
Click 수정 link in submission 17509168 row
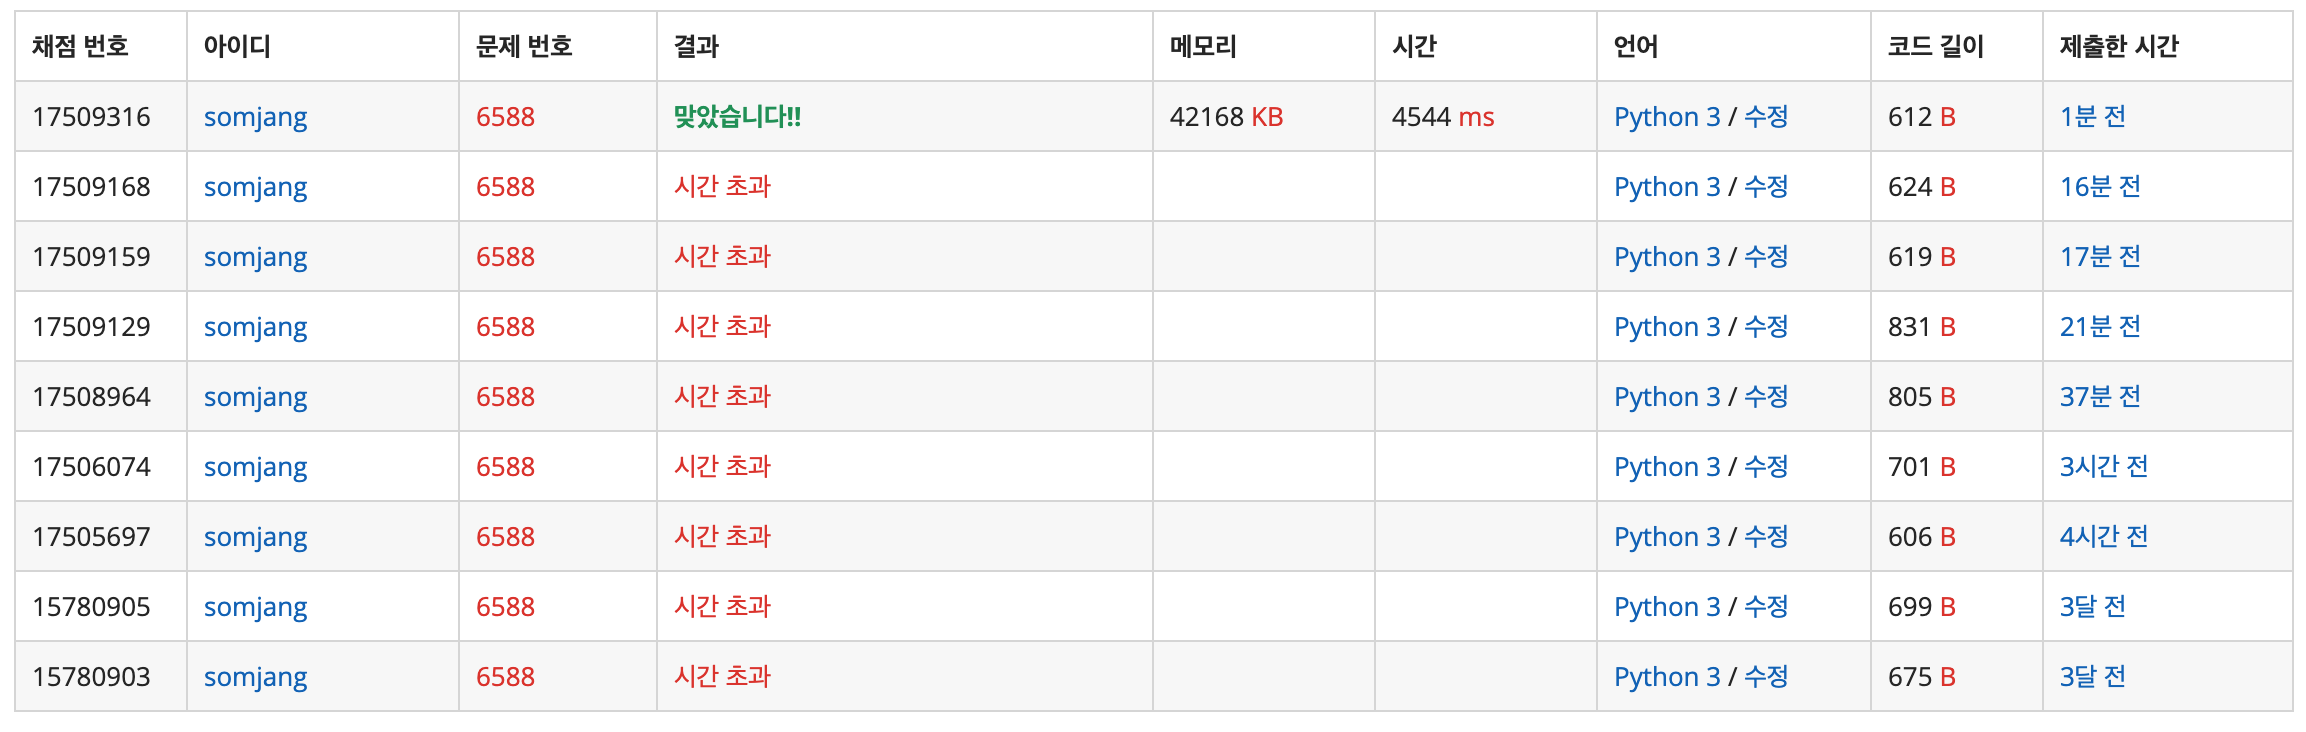(x=1766, y=187)
